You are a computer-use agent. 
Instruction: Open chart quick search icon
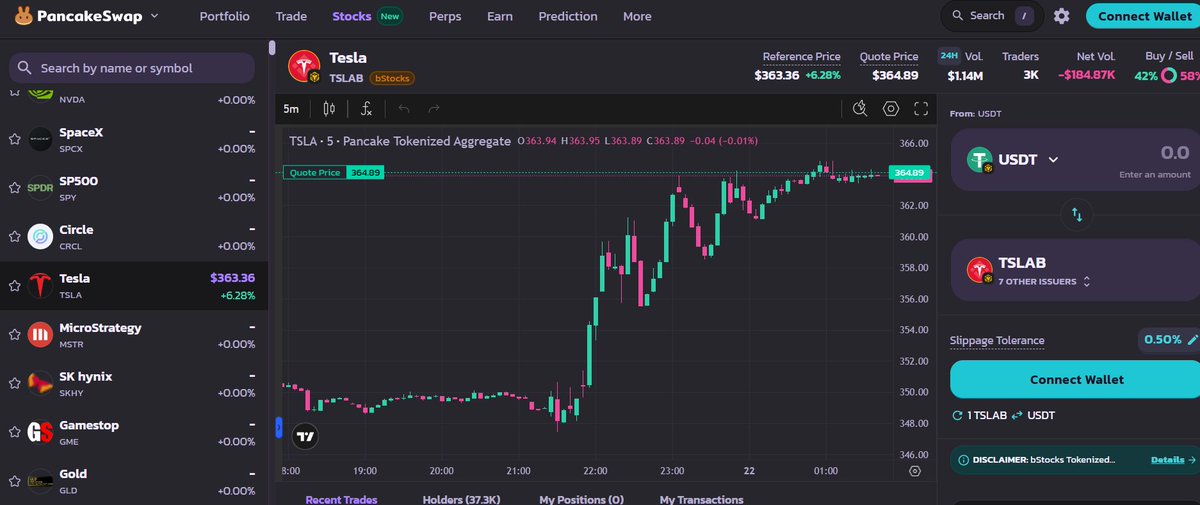(860, 109)
